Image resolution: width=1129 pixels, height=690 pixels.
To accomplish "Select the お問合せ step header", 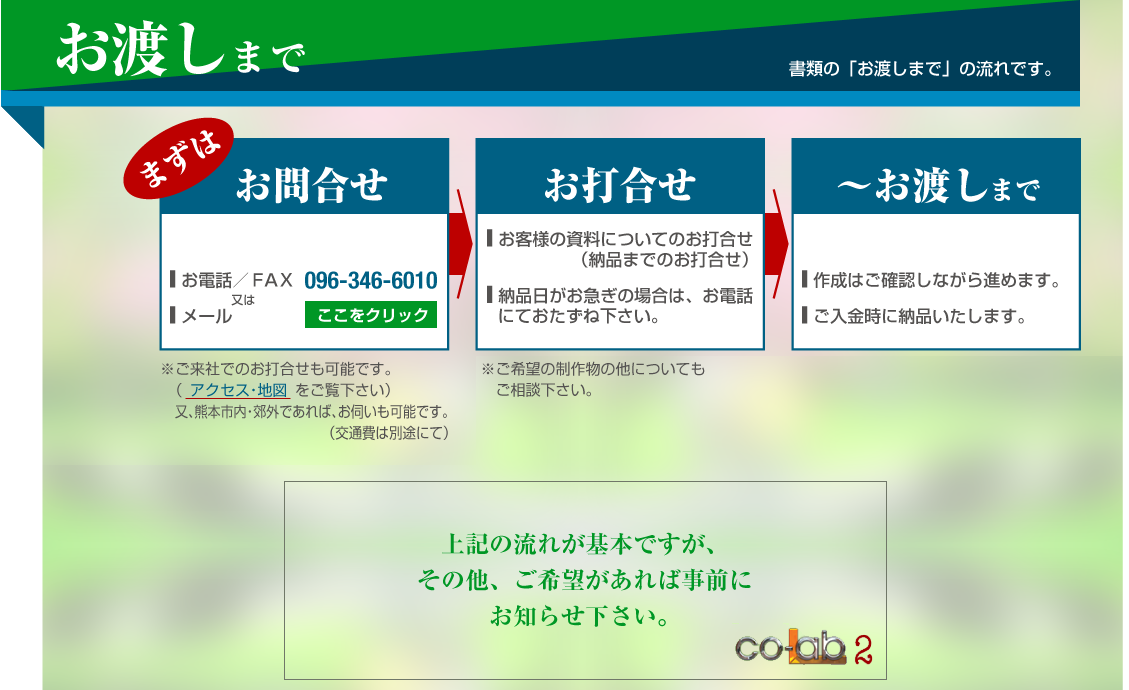I will click(x=311, y=185).
